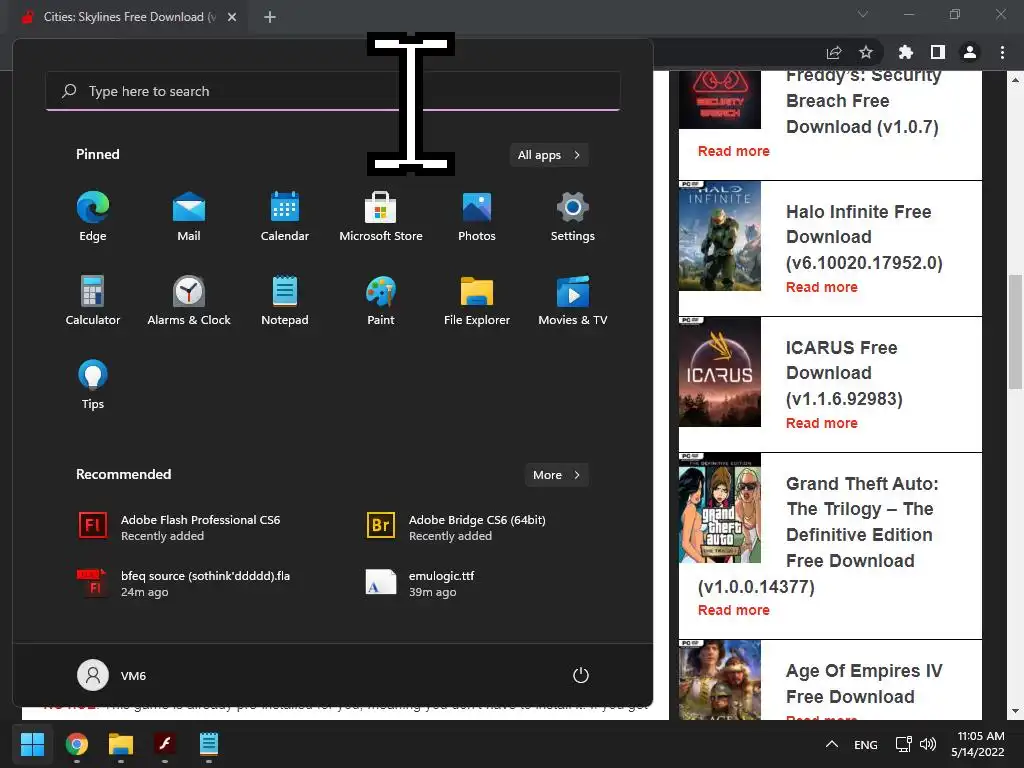Screen dimensions: 1024x768
Task: Click the Age Of Empires IV thumbnail
Action: [x=720, y=680]
